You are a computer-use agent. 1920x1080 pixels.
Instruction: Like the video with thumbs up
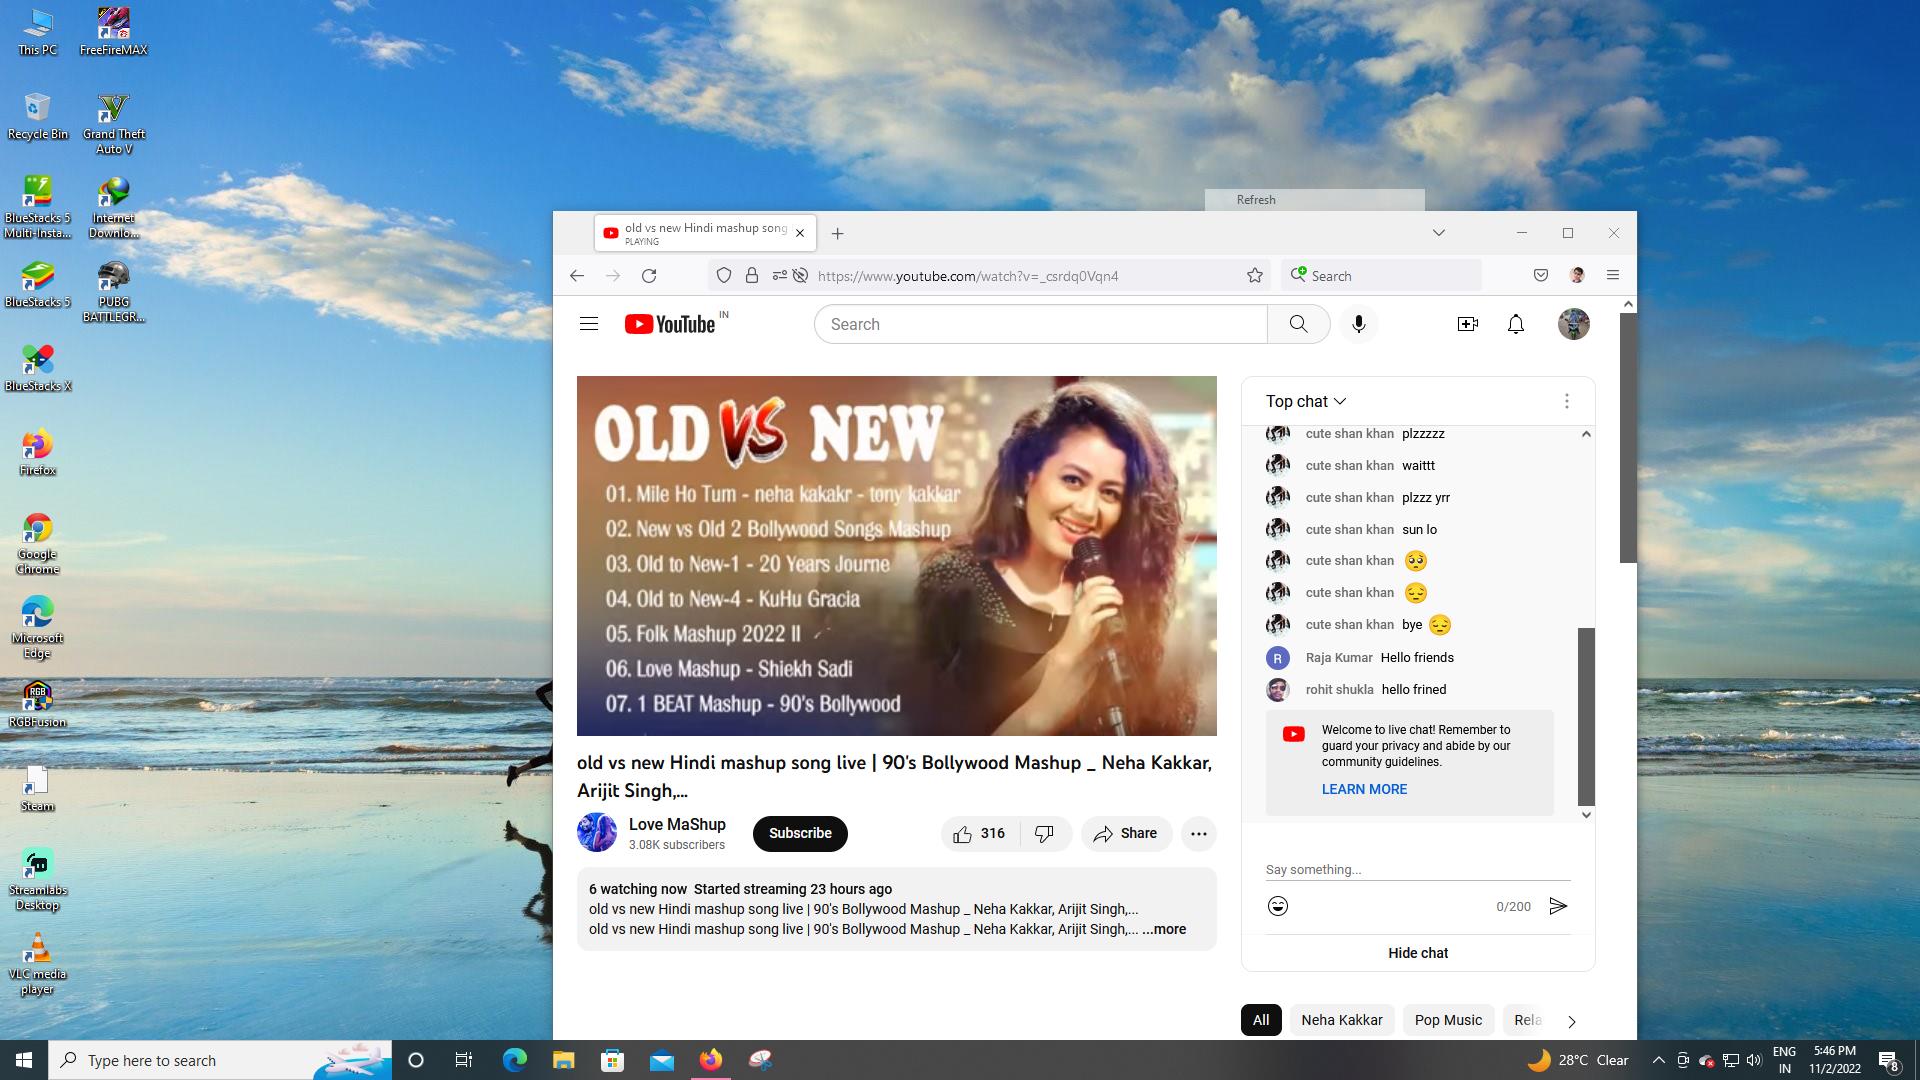pos(963,834)
